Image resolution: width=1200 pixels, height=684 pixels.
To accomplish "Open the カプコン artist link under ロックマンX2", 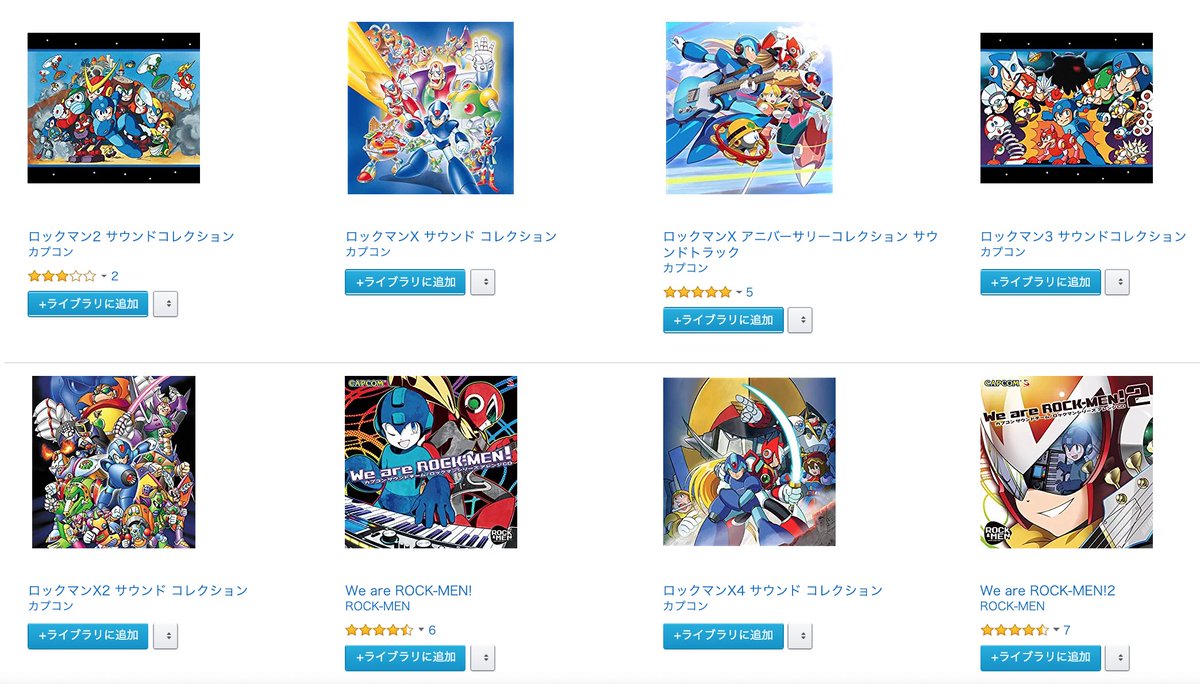I will tap(51, 606).
